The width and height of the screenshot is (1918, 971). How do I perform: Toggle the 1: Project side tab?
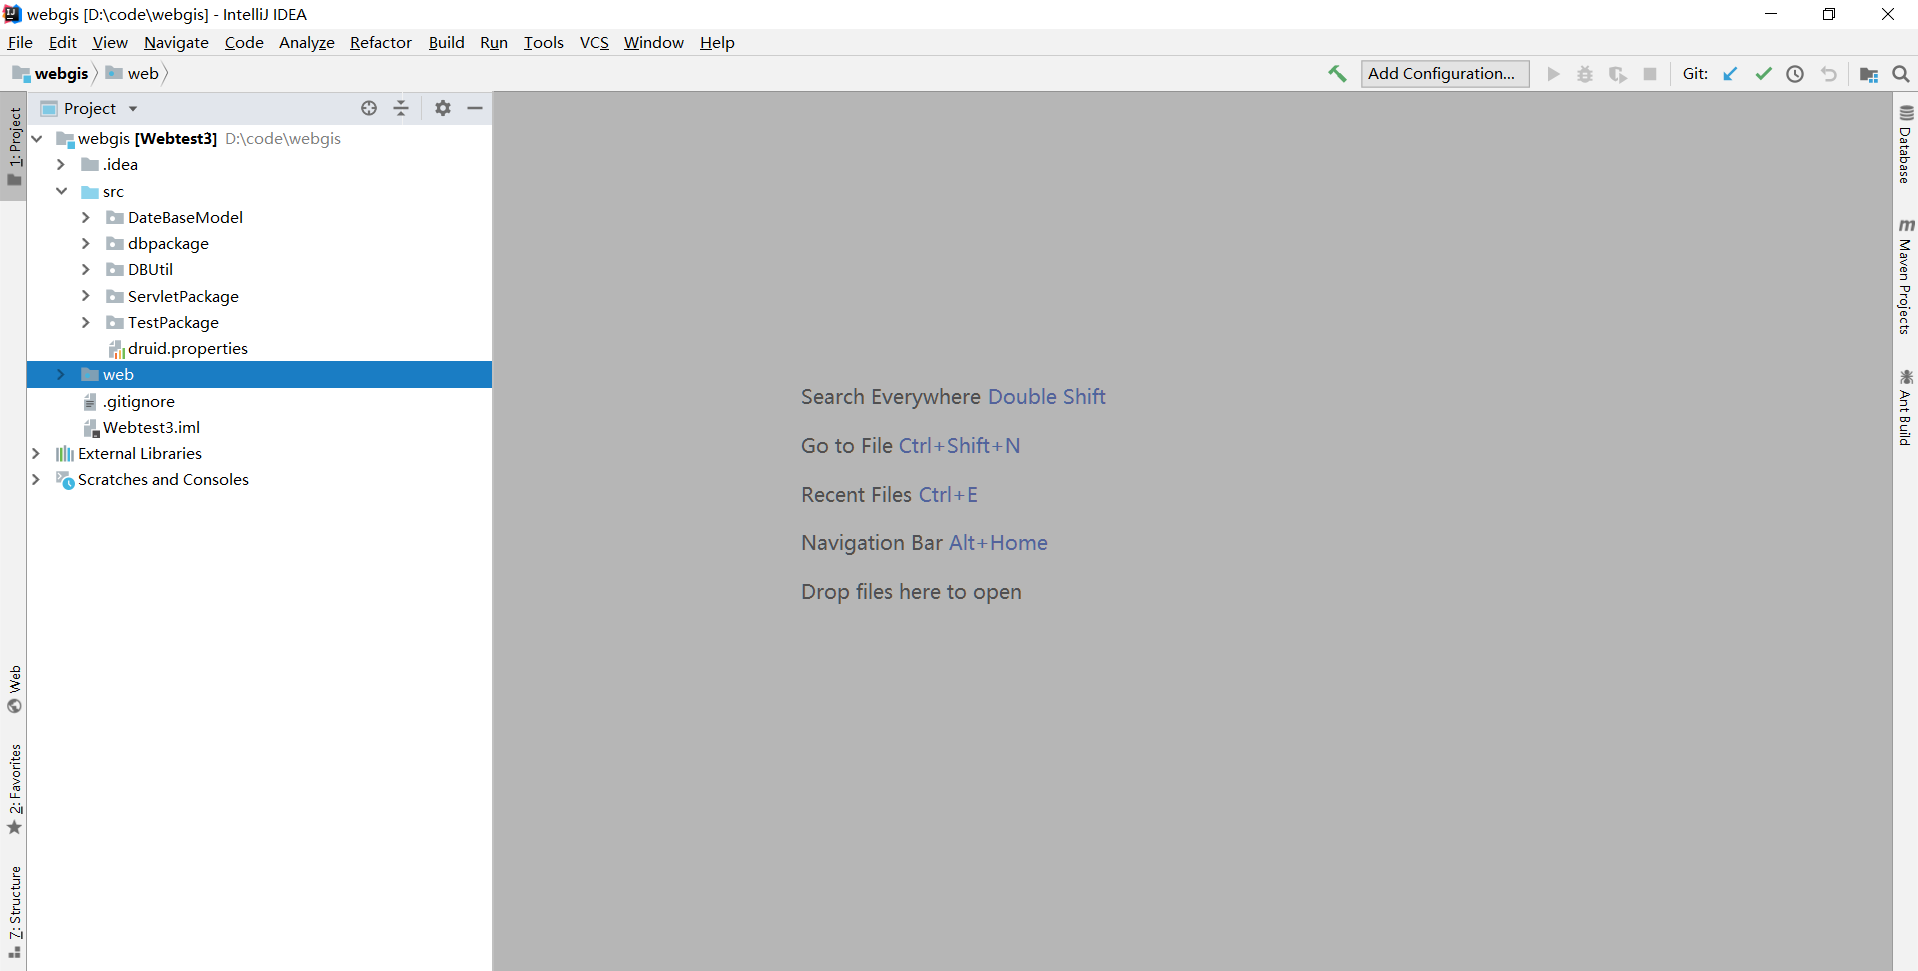pos(14,146)
